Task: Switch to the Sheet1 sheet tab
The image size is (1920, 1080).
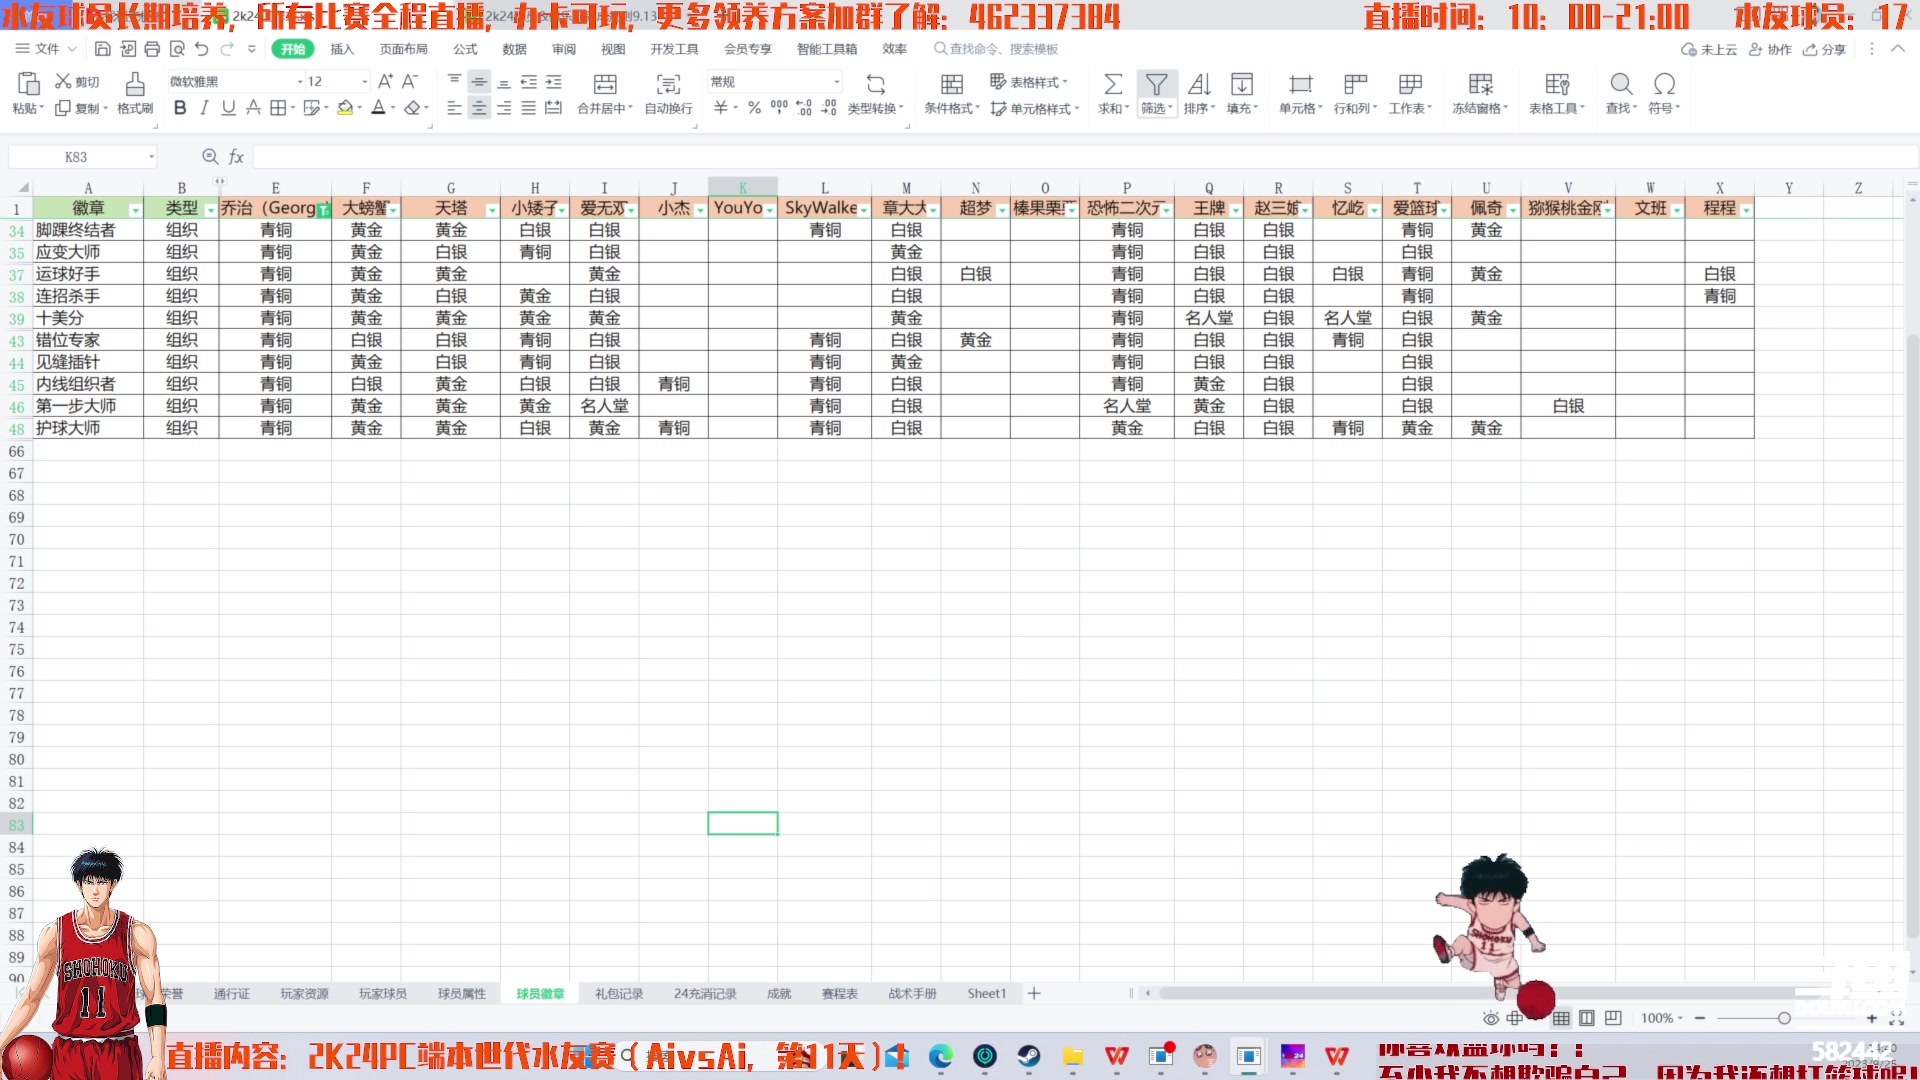Action: click(x=986, y=993)
